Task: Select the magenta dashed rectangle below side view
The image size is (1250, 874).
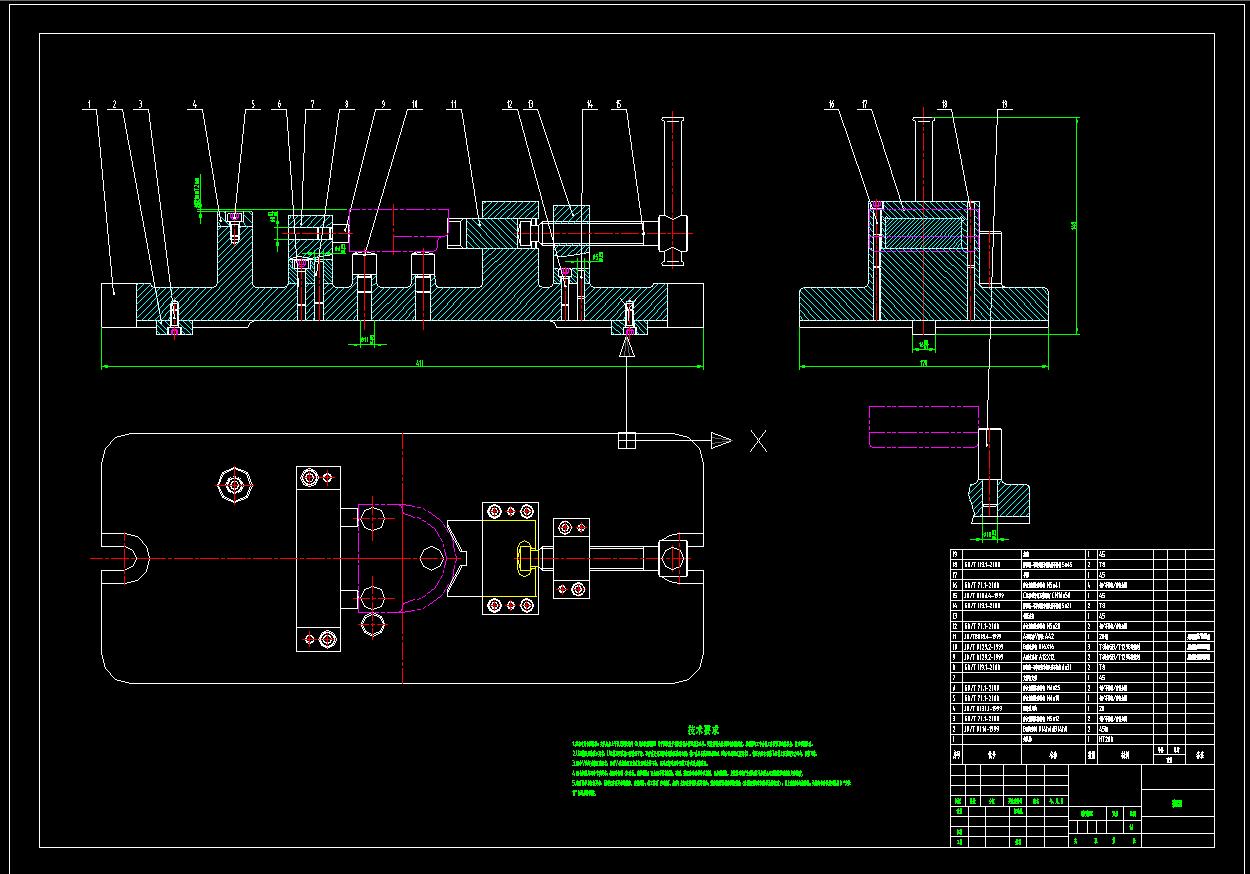Action: (924, 426)
